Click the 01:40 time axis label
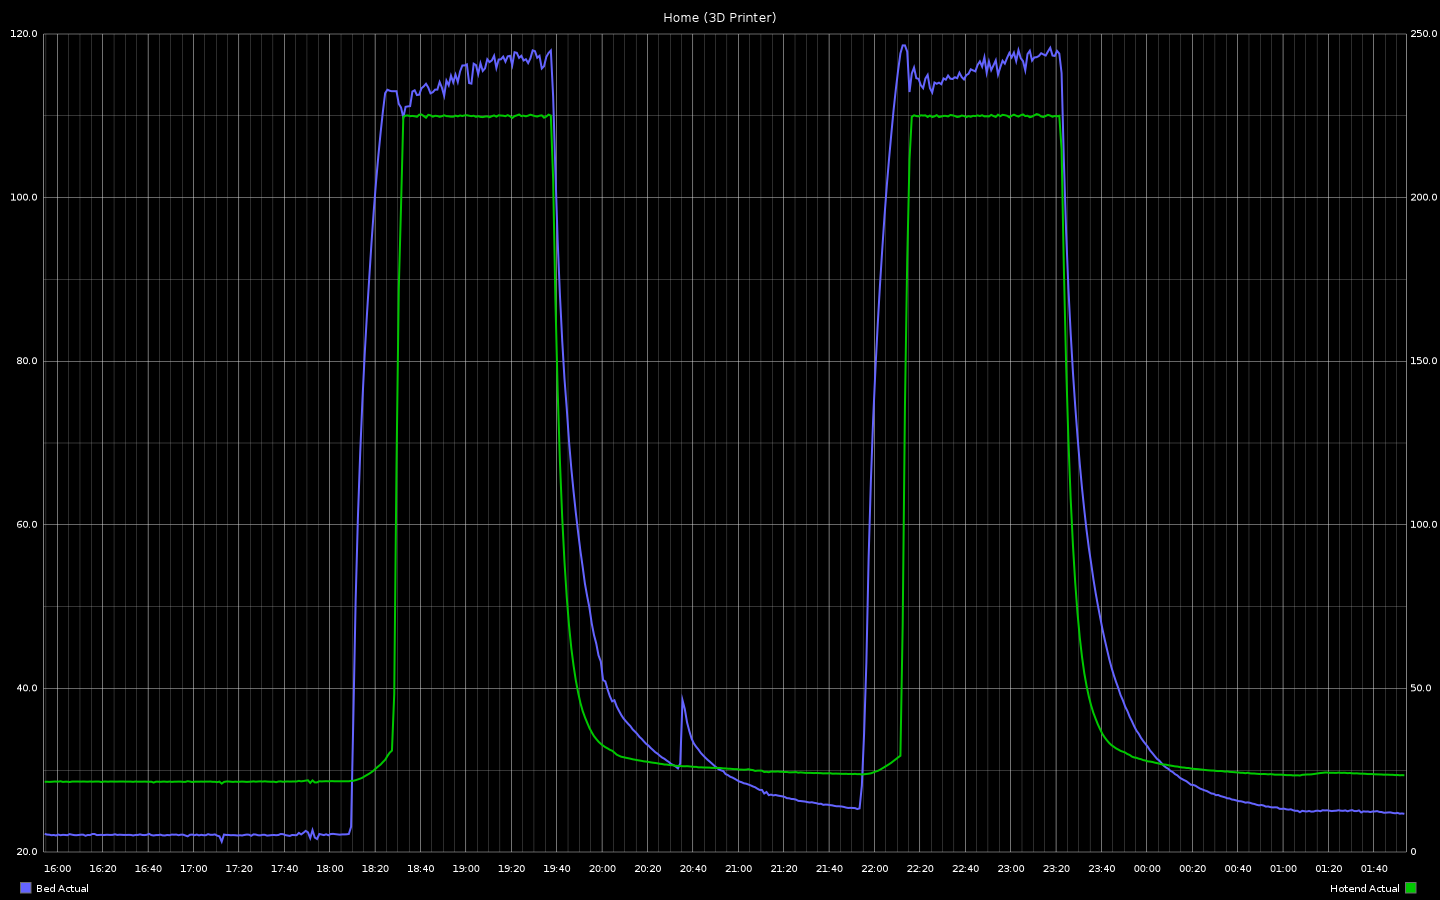The image size is (1440, 900). [1374, 869]
